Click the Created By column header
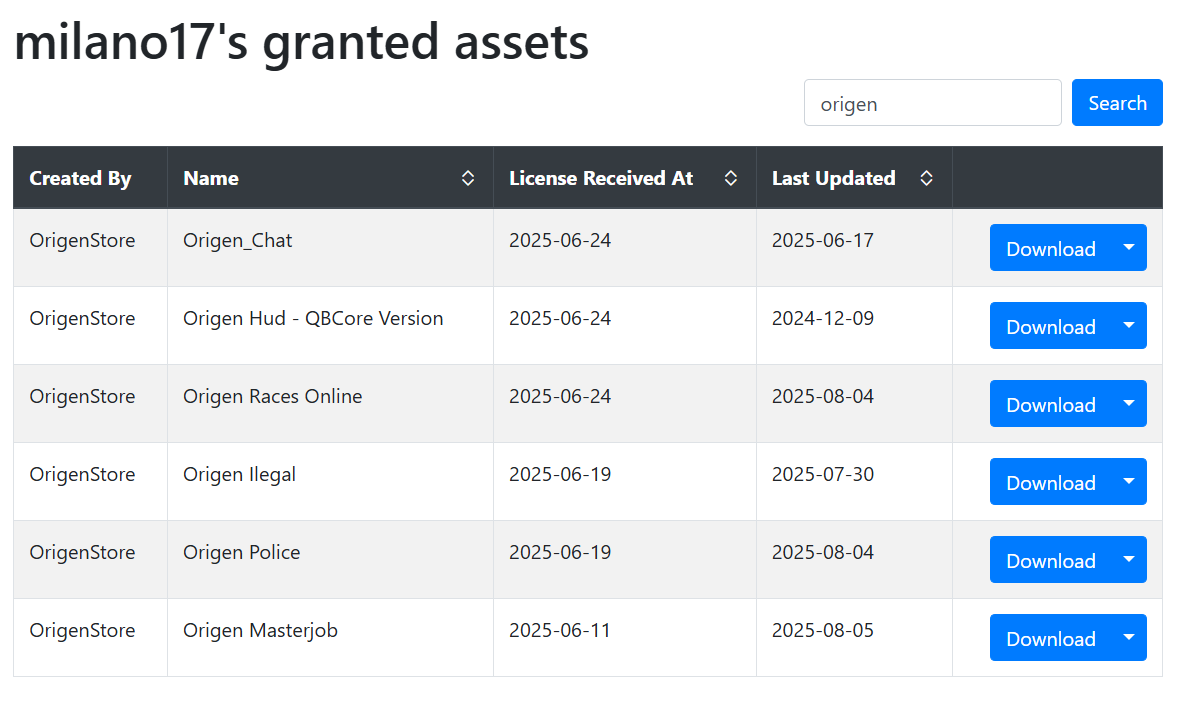 click(x=81, y=178)
